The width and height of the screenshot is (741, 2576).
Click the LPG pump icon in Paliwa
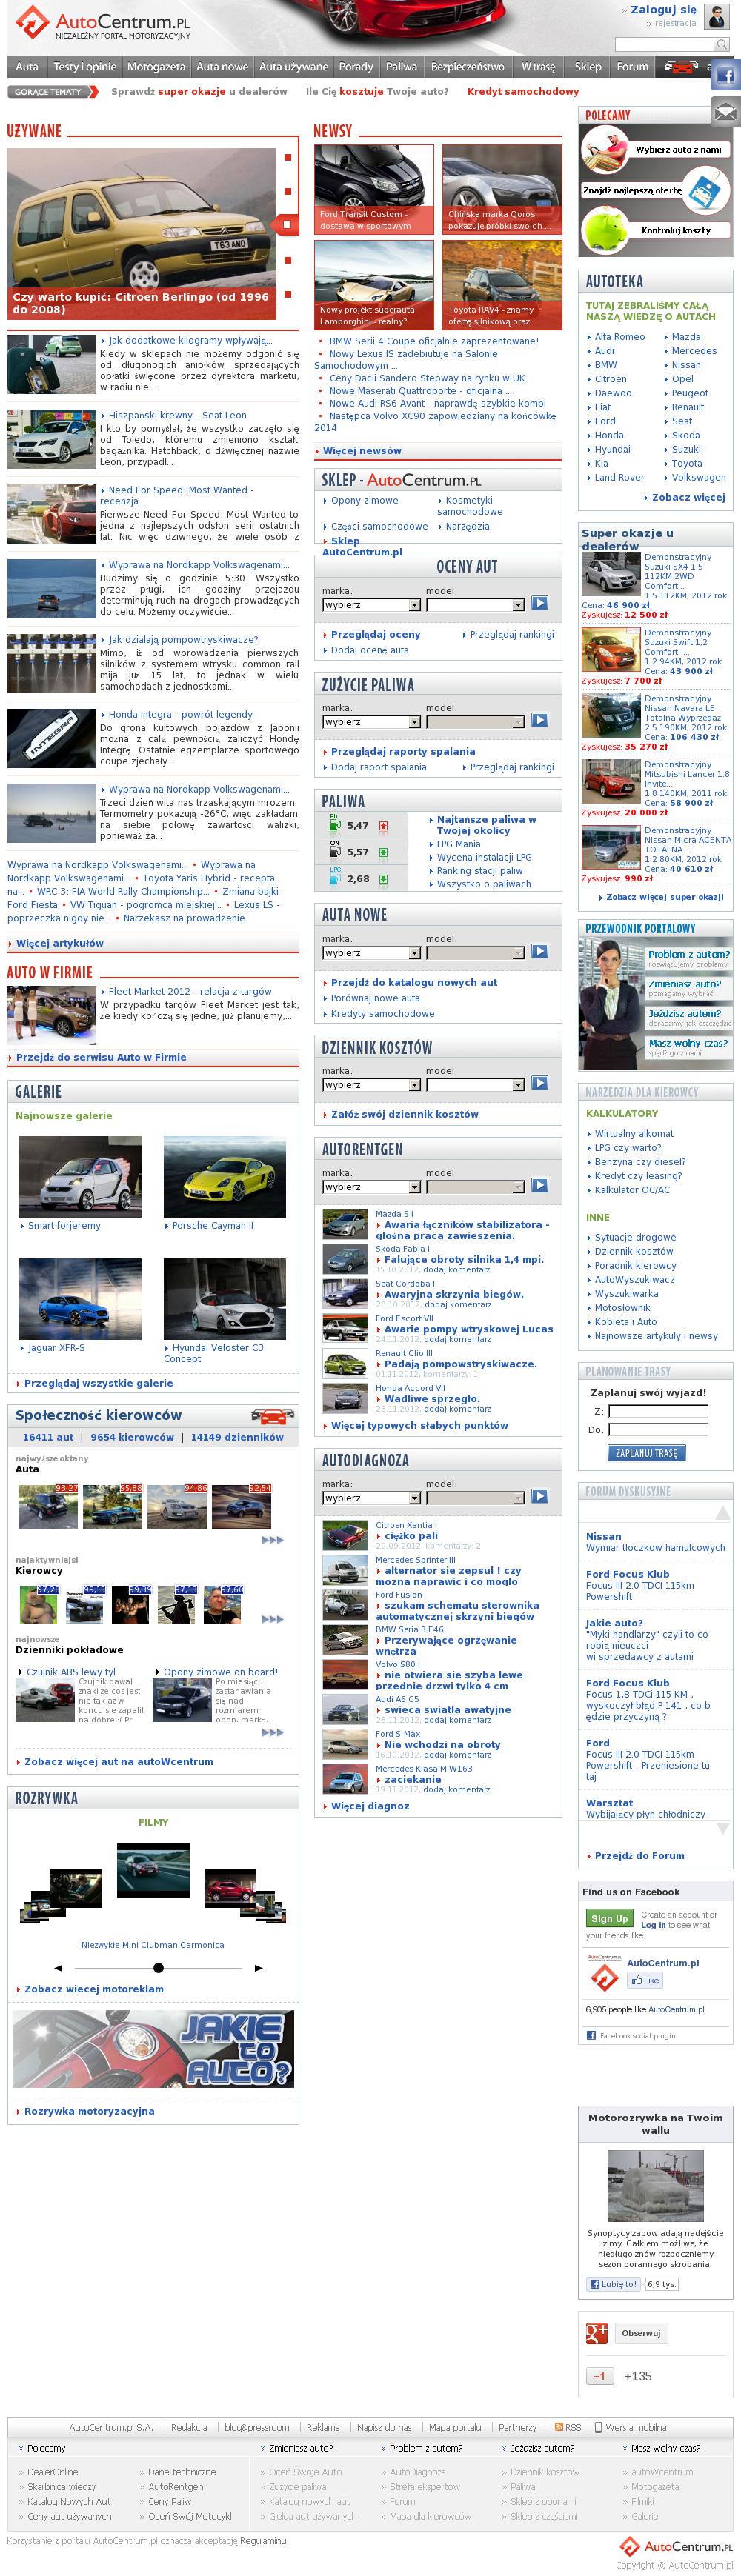[335, 876]
